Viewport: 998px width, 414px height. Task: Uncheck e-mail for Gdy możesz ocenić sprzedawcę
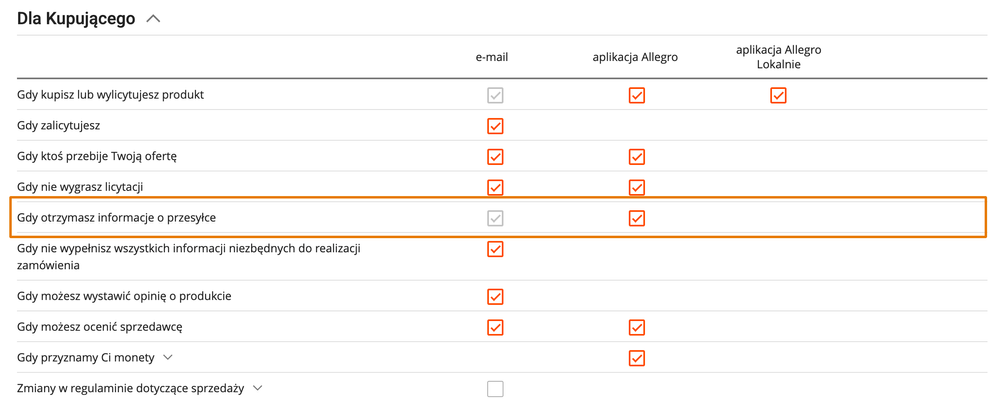495,327
